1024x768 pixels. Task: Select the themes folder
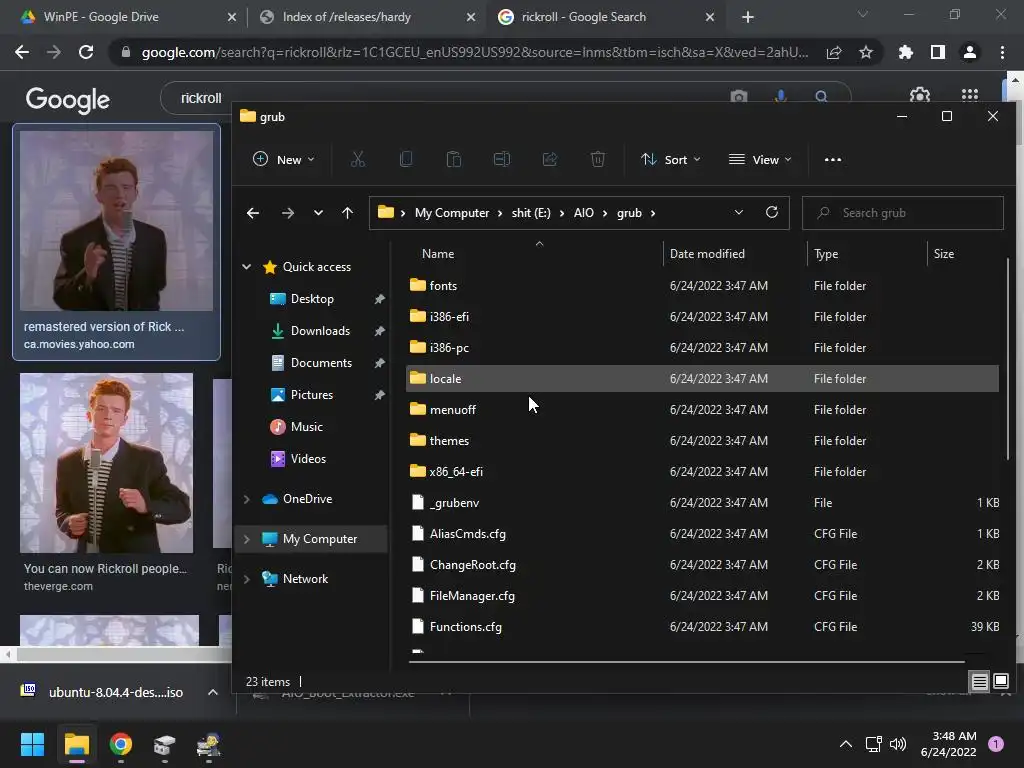click(702, 441)
